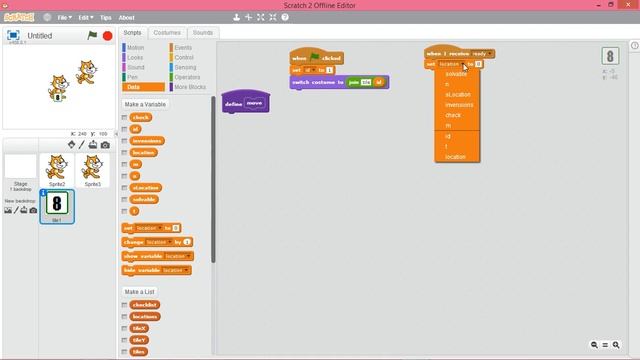Tick the locations list checkbox
The width and height of the screenshot is (640, 360).
coord(124,317)
